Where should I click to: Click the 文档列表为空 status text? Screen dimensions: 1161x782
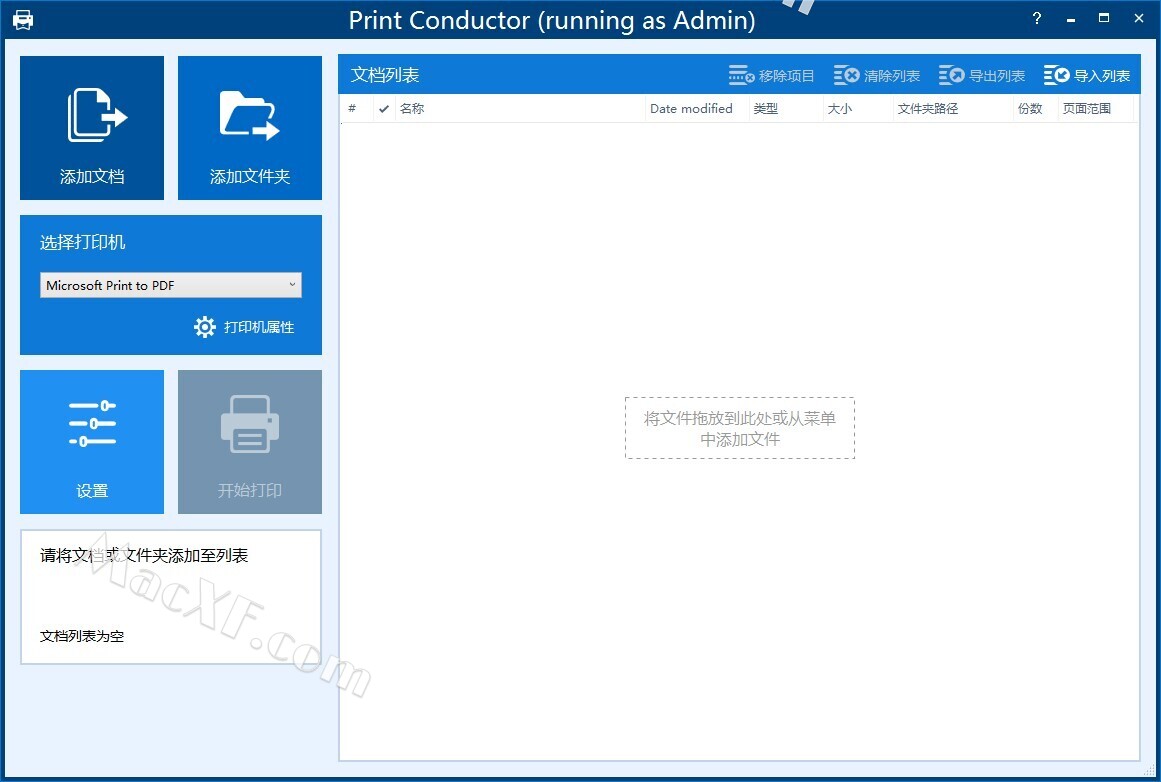[x=82, y=636]
